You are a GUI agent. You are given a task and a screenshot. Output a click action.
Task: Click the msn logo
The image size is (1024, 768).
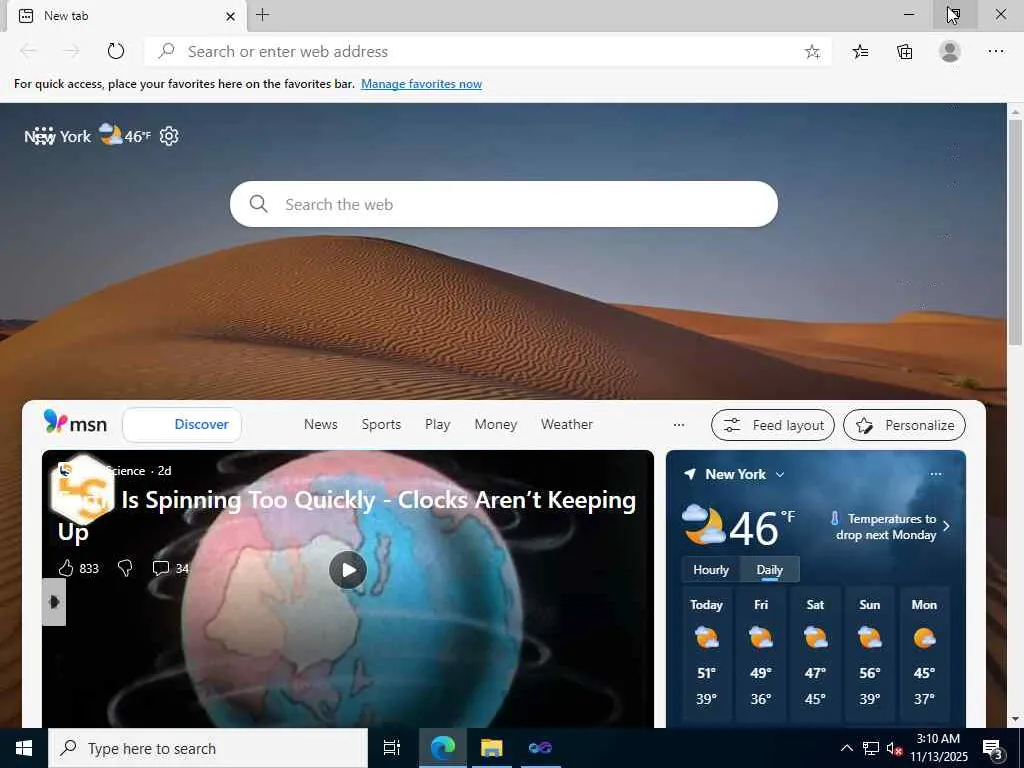[75, 423]
